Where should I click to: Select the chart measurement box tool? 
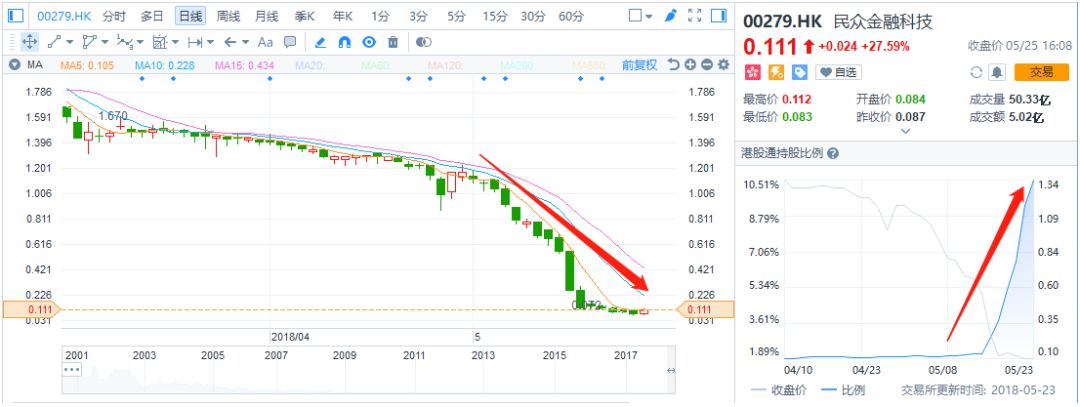[x=160, y=42]
